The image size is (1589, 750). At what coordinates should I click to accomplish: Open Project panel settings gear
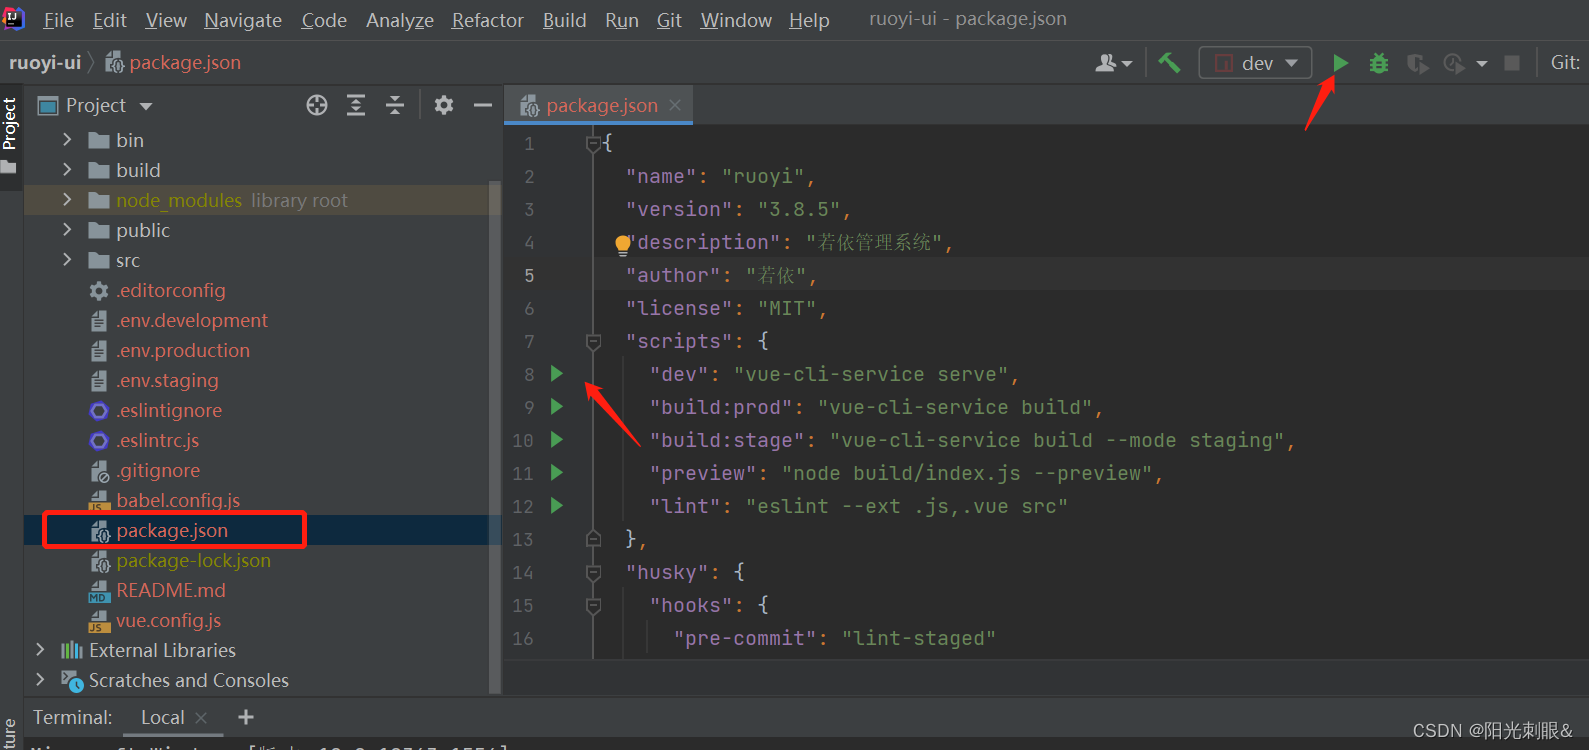tap(444, 105)
